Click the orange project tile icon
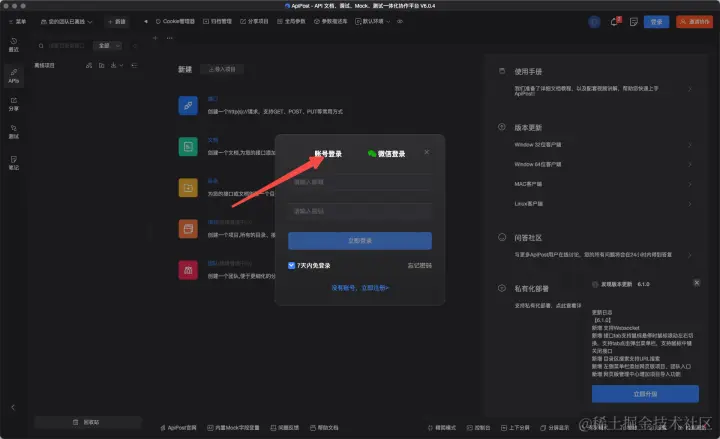The width and height of the screenshot is (720, 439). (x=188, y=229)
